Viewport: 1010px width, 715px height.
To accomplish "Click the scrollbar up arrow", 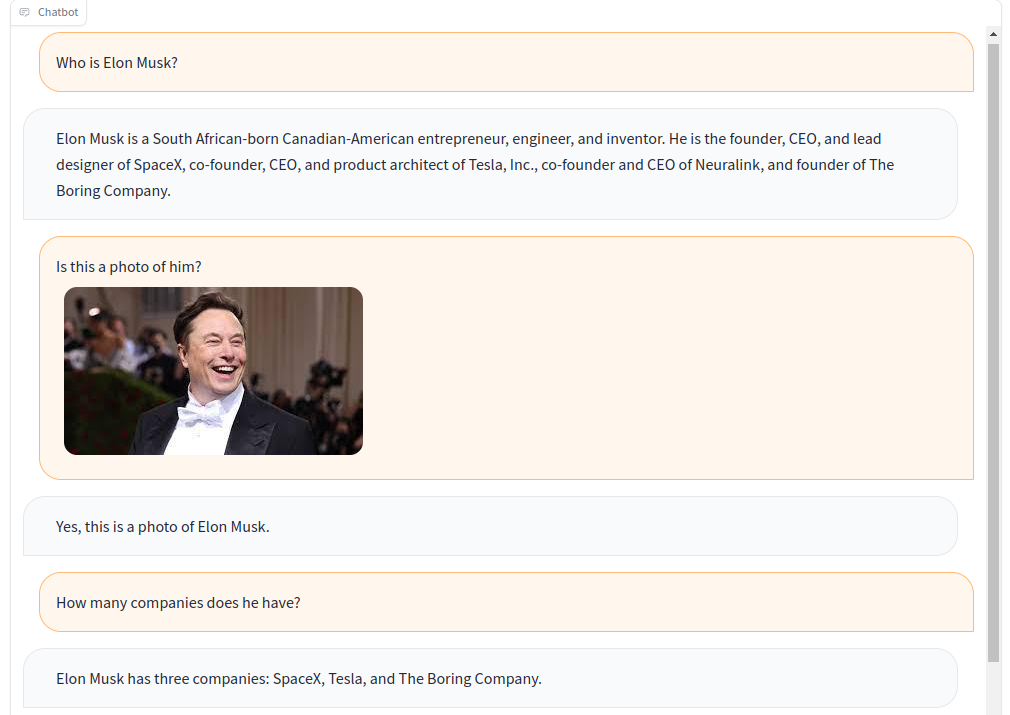I will (x=993, y=34).
